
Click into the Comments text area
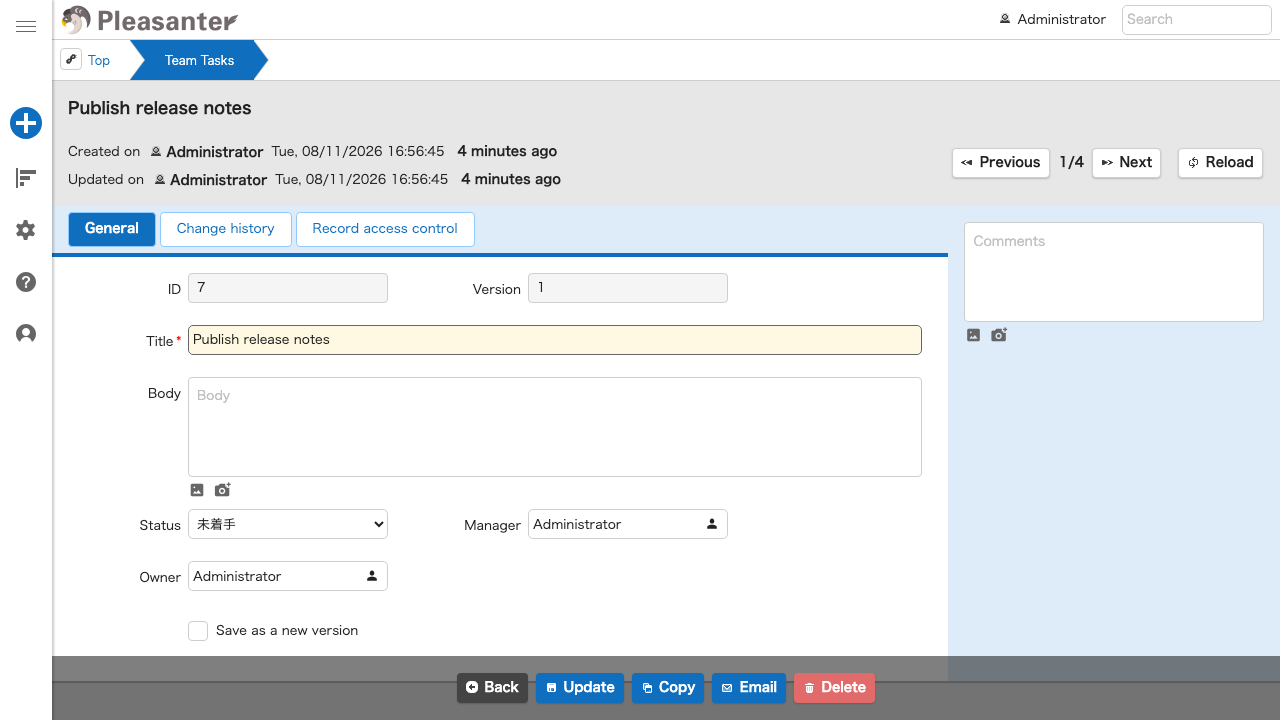tap(1114, 272)
